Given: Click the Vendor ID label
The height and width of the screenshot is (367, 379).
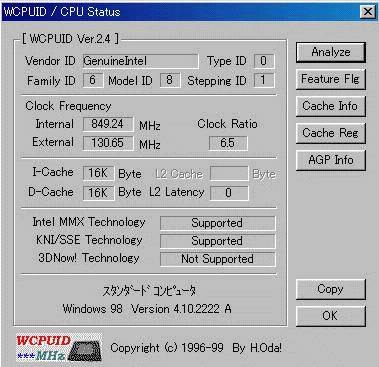Looking at the screenshot, I should [50, 61].
